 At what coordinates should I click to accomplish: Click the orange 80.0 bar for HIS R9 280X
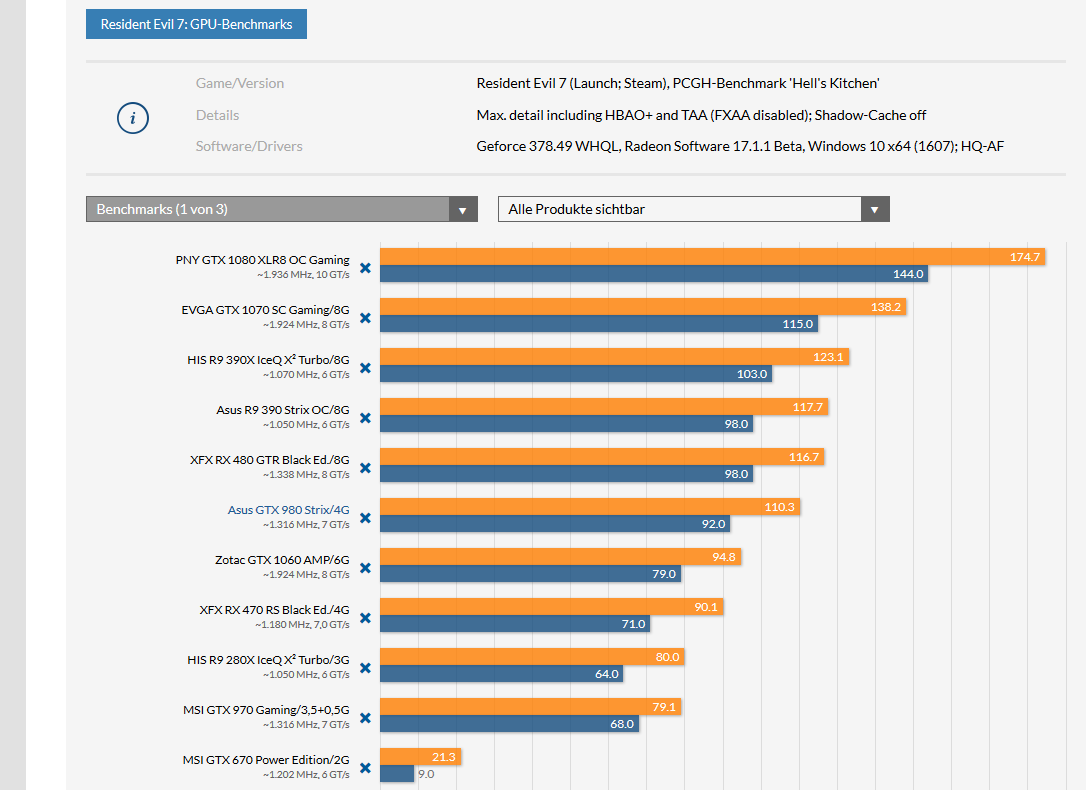click(532, 656)
